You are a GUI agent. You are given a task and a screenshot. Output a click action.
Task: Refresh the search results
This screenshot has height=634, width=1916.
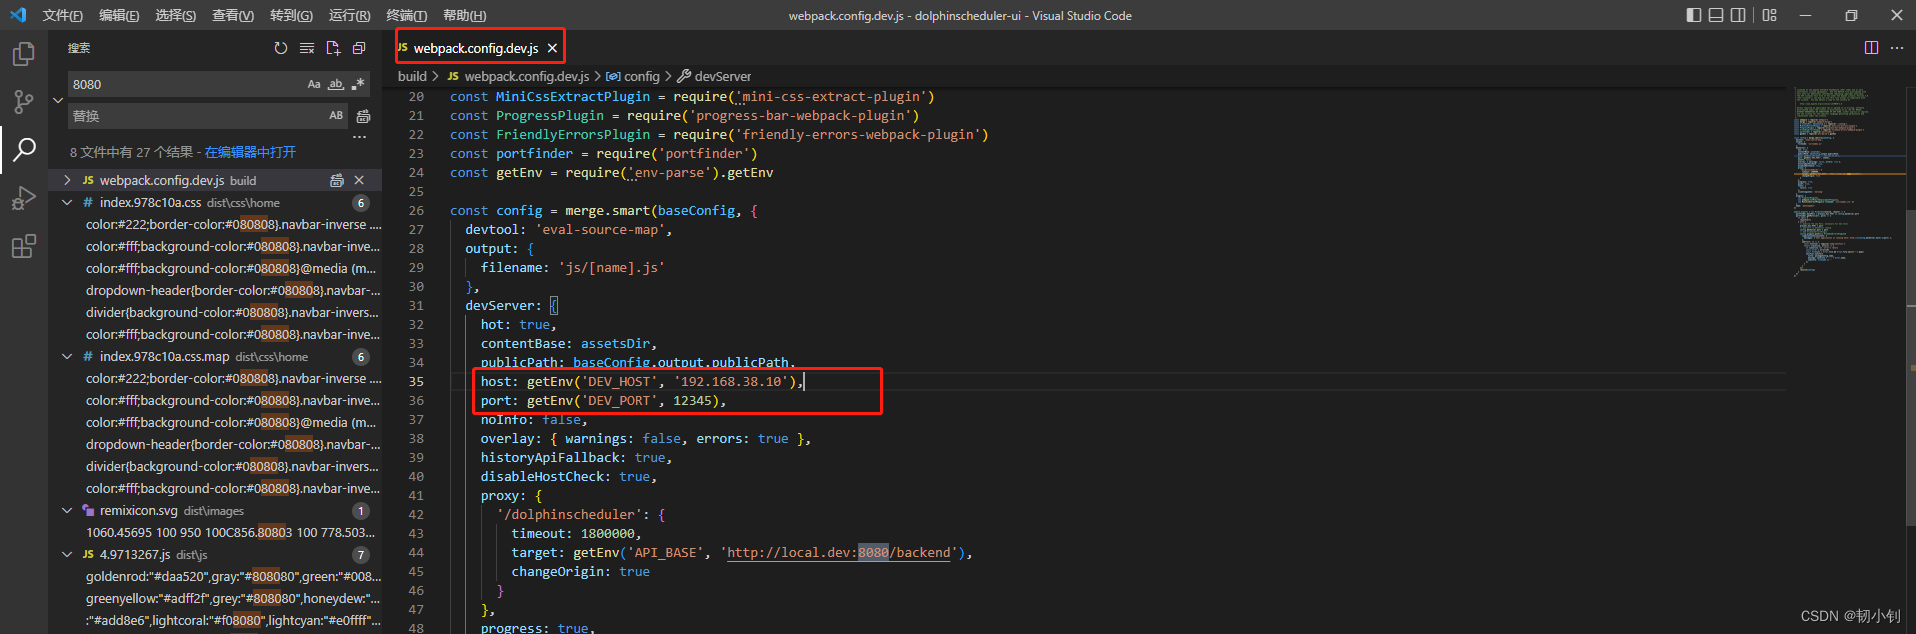[x=281, y=48]
